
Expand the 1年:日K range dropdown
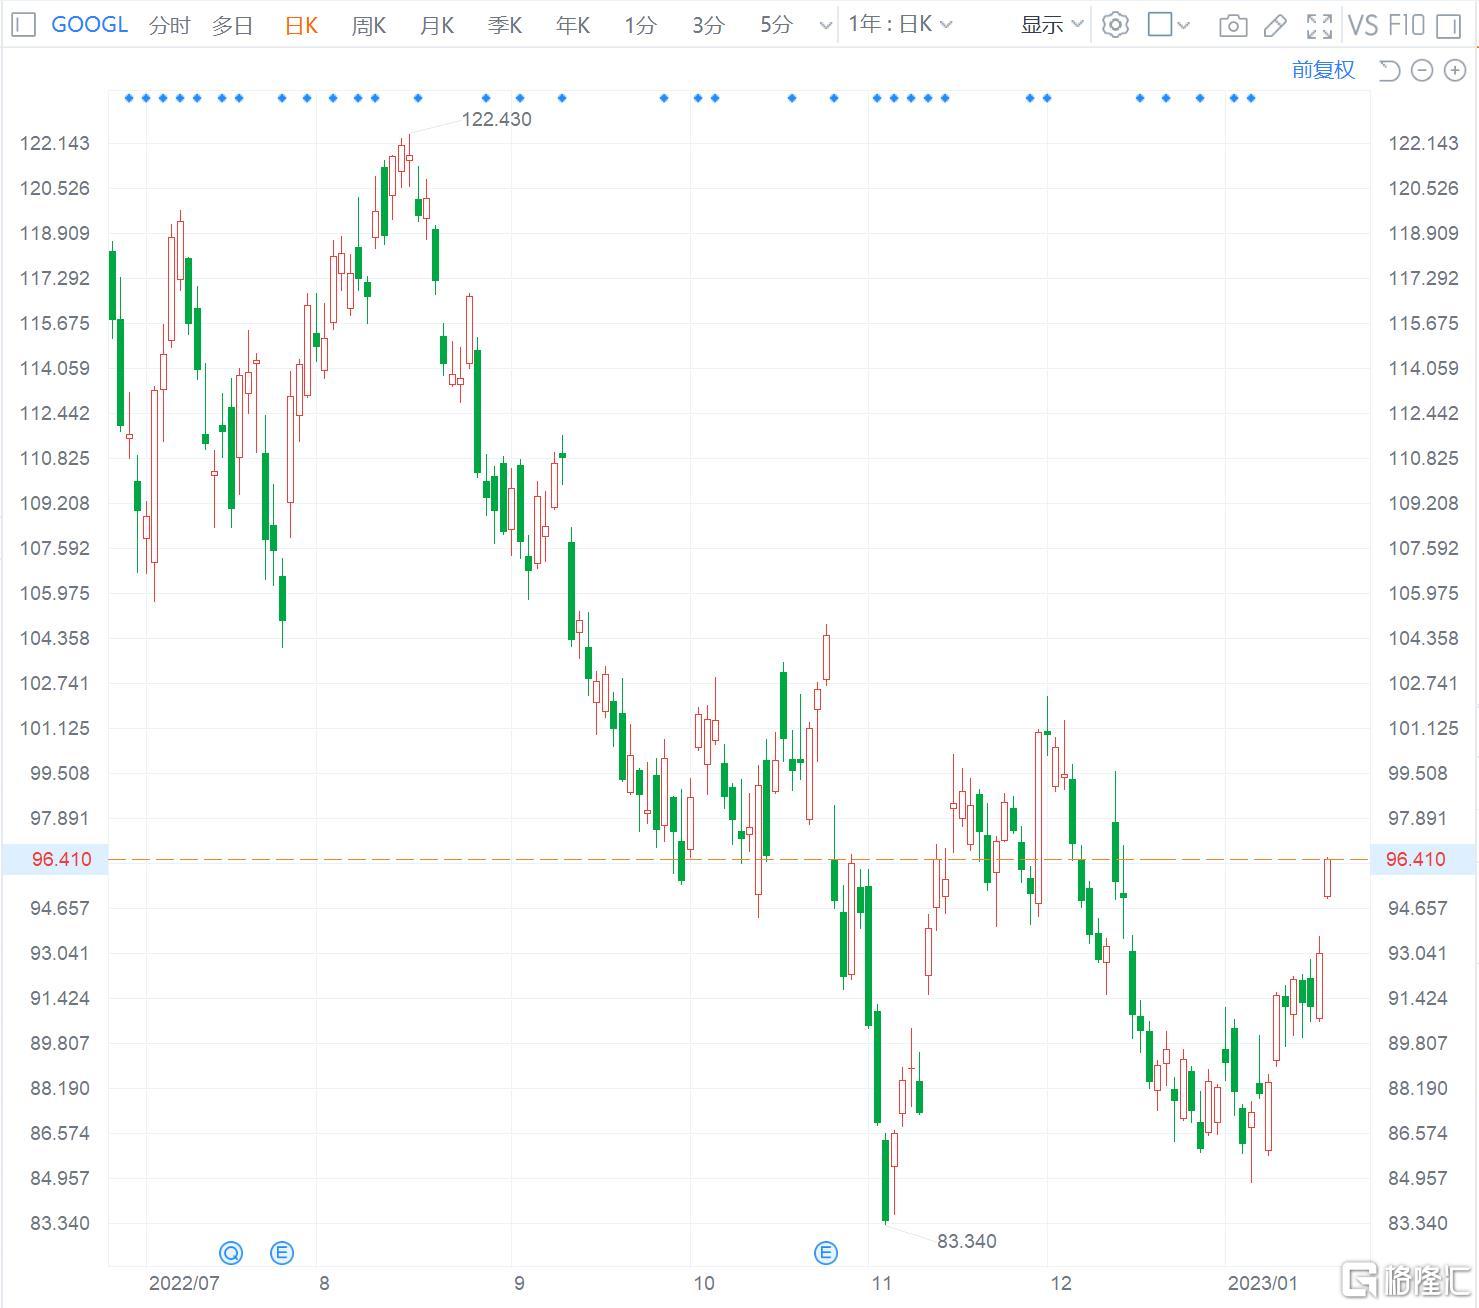click(x=900, y=25)
